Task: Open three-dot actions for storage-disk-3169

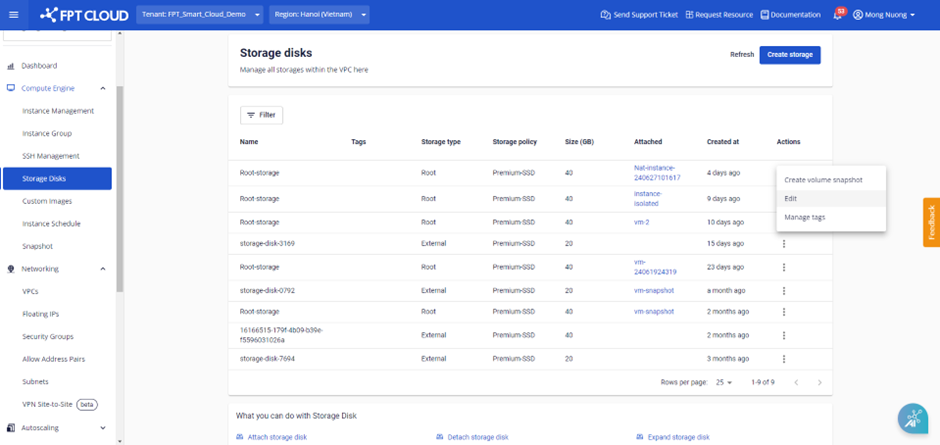Action: coord(784,244)
